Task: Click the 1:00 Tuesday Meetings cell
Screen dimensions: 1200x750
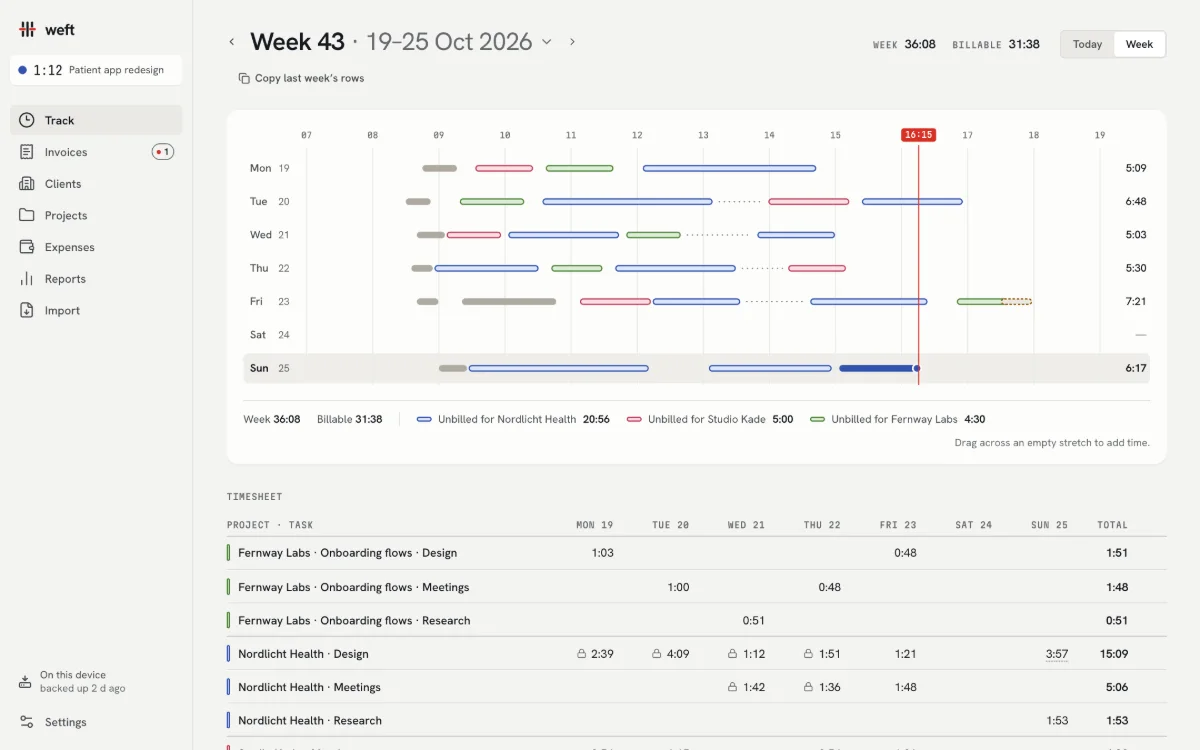Action: pos(678,587)
